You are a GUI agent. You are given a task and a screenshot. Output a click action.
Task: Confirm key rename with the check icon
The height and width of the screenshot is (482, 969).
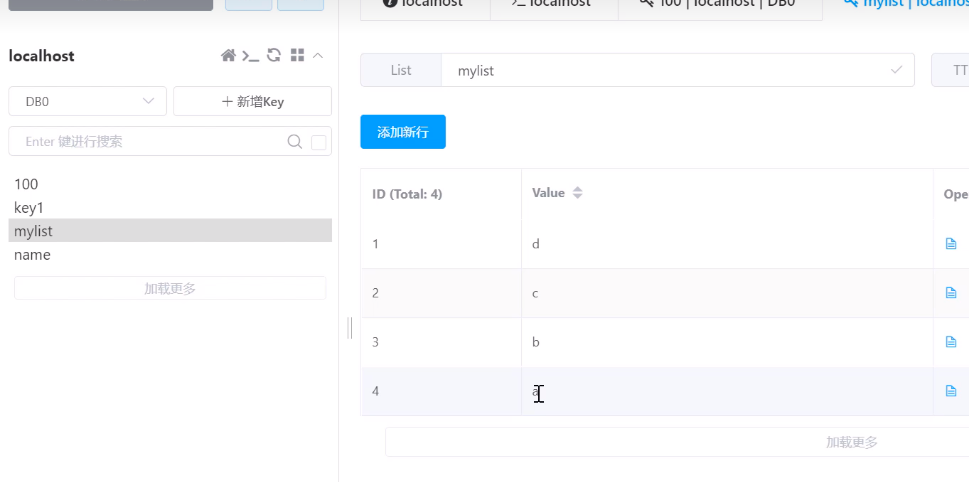[896, 70]
